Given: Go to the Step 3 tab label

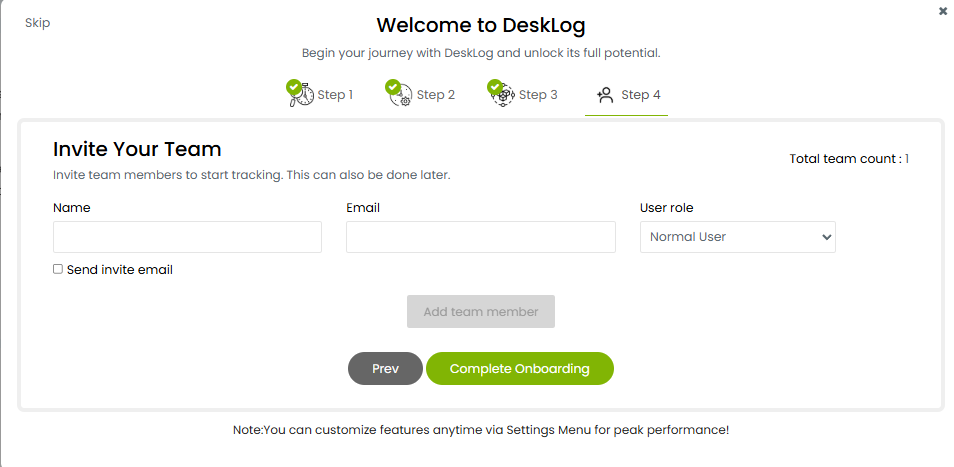Looking at the screenshot, I should [538, 95].
